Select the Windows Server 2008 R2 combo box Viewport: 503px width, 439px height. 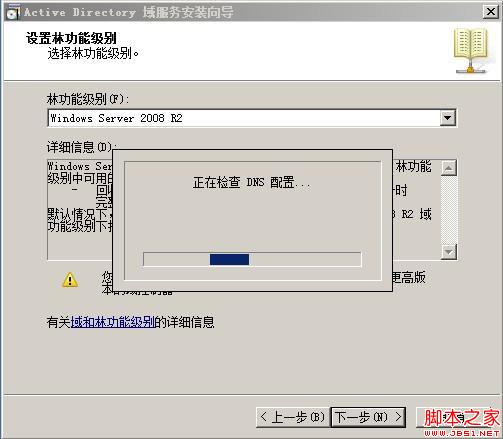click(252, 118)
